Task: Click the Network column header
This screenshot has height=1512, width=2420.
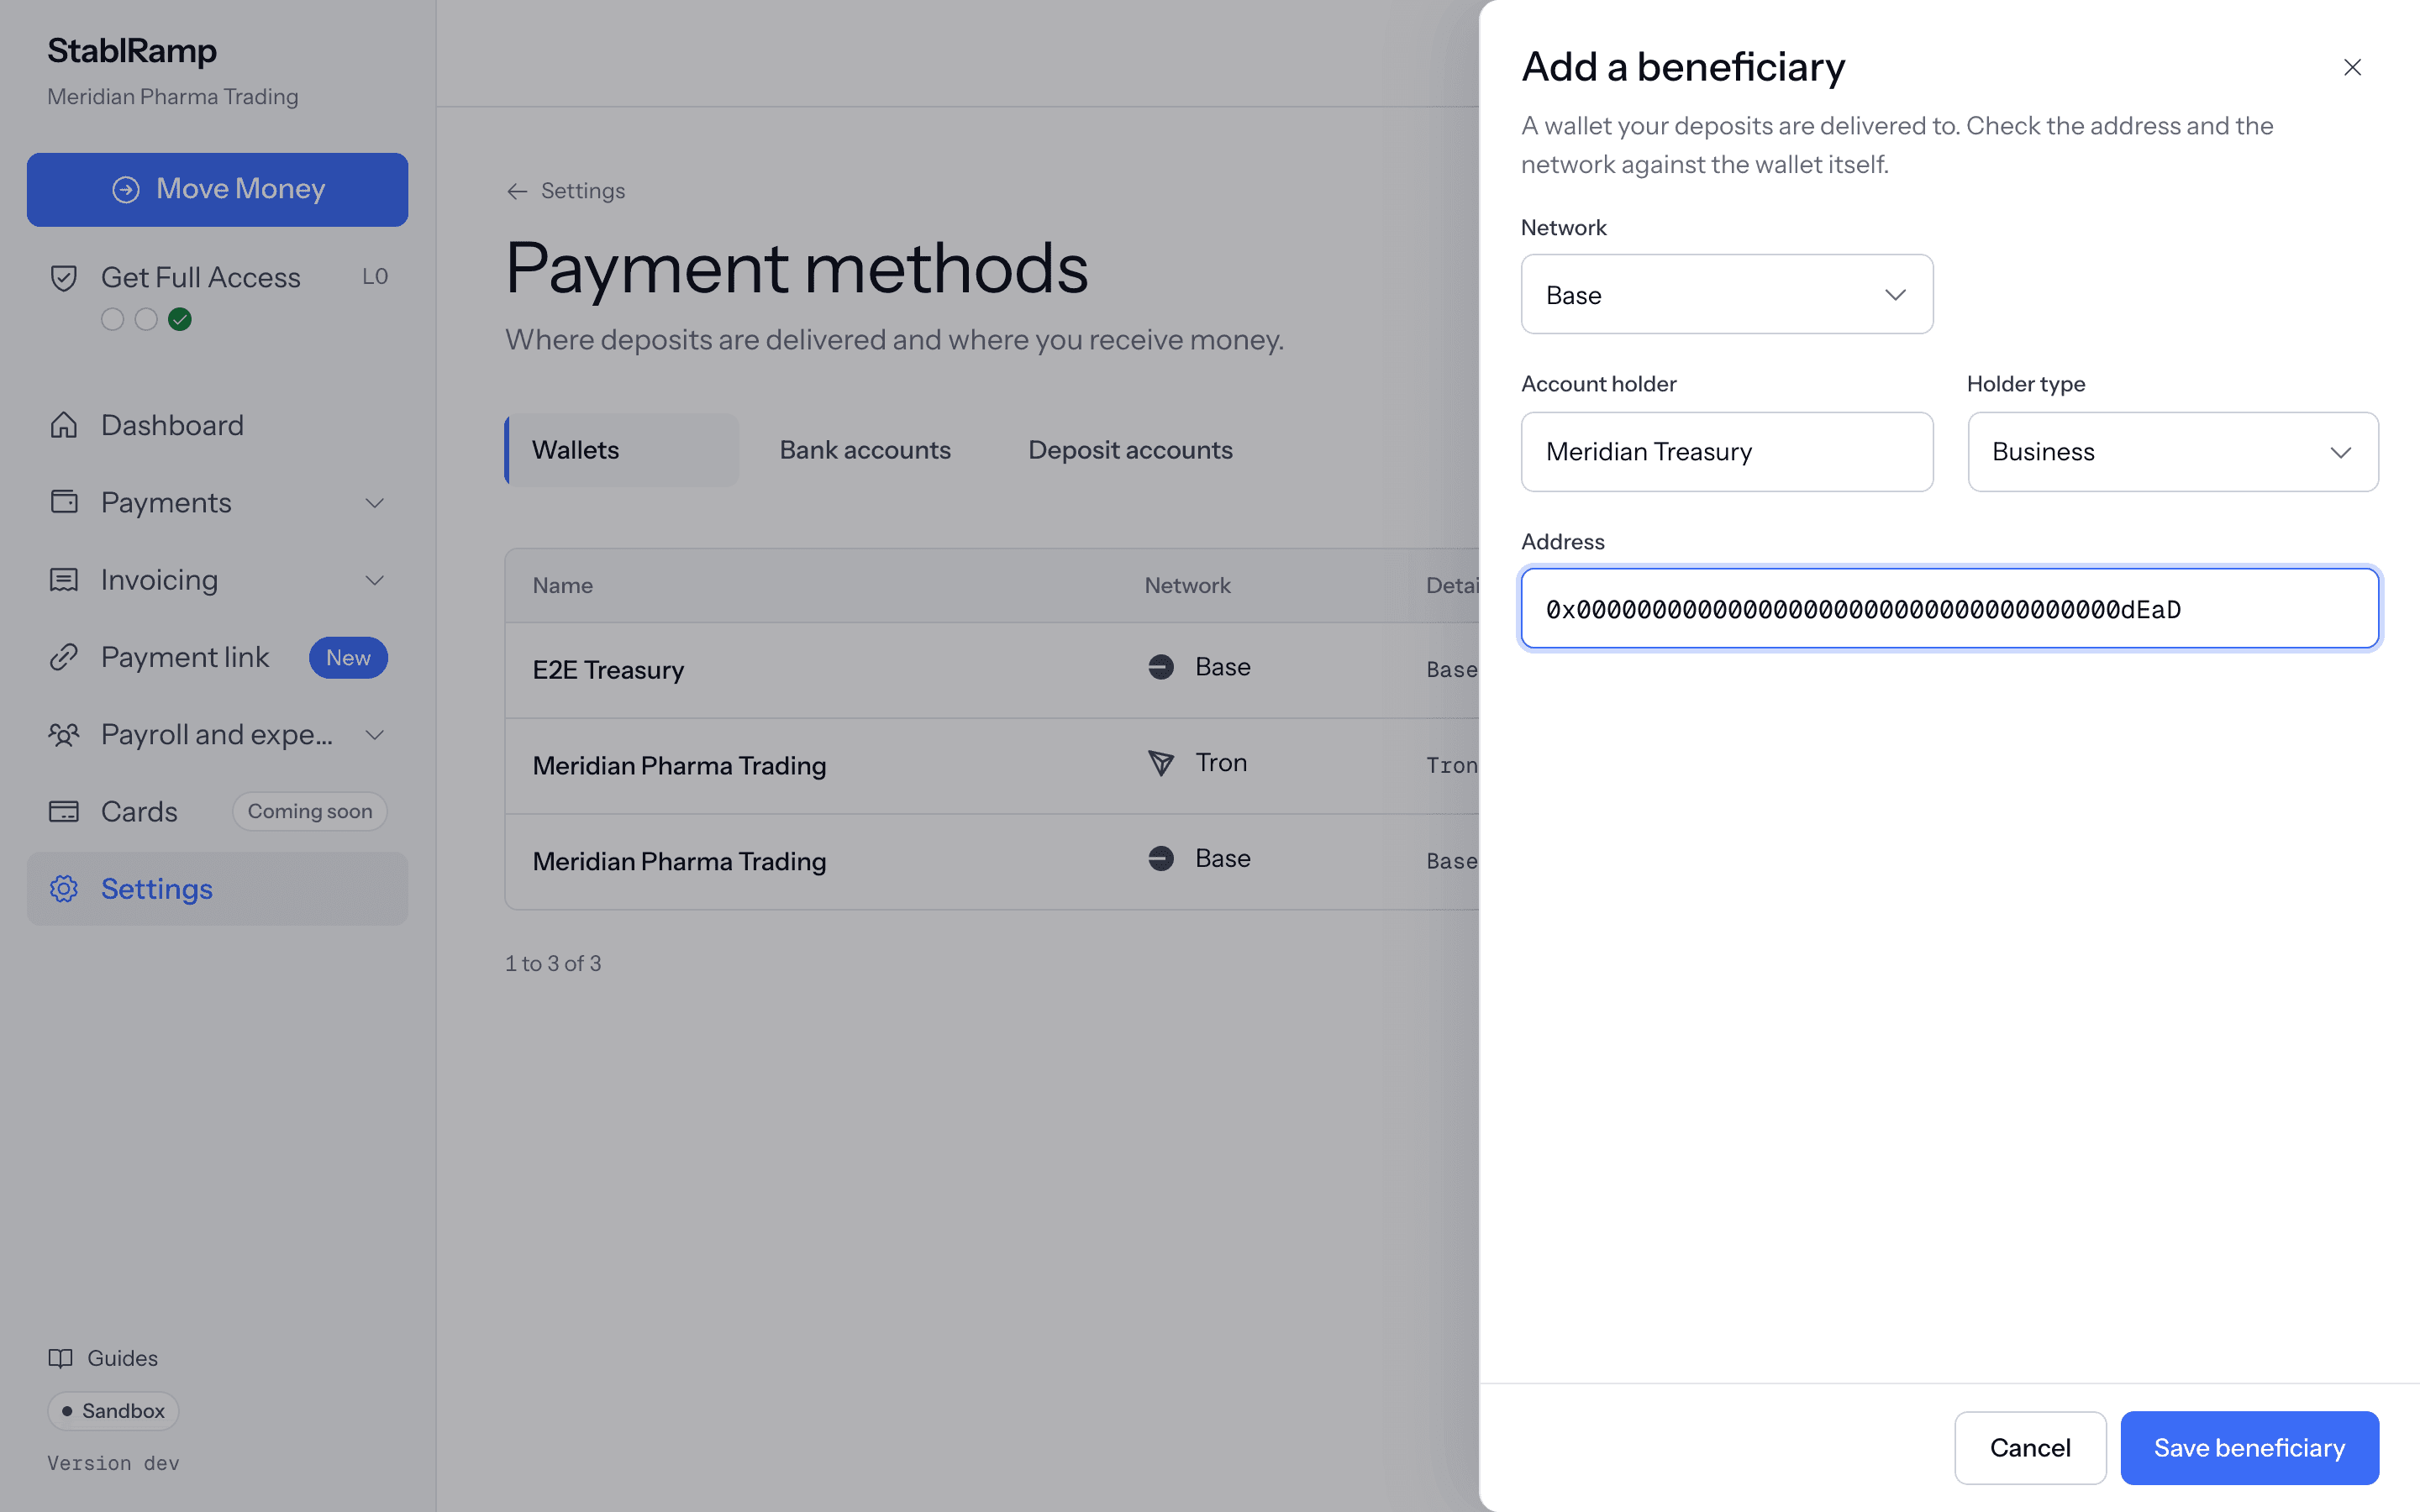Action: [1187, 586]
